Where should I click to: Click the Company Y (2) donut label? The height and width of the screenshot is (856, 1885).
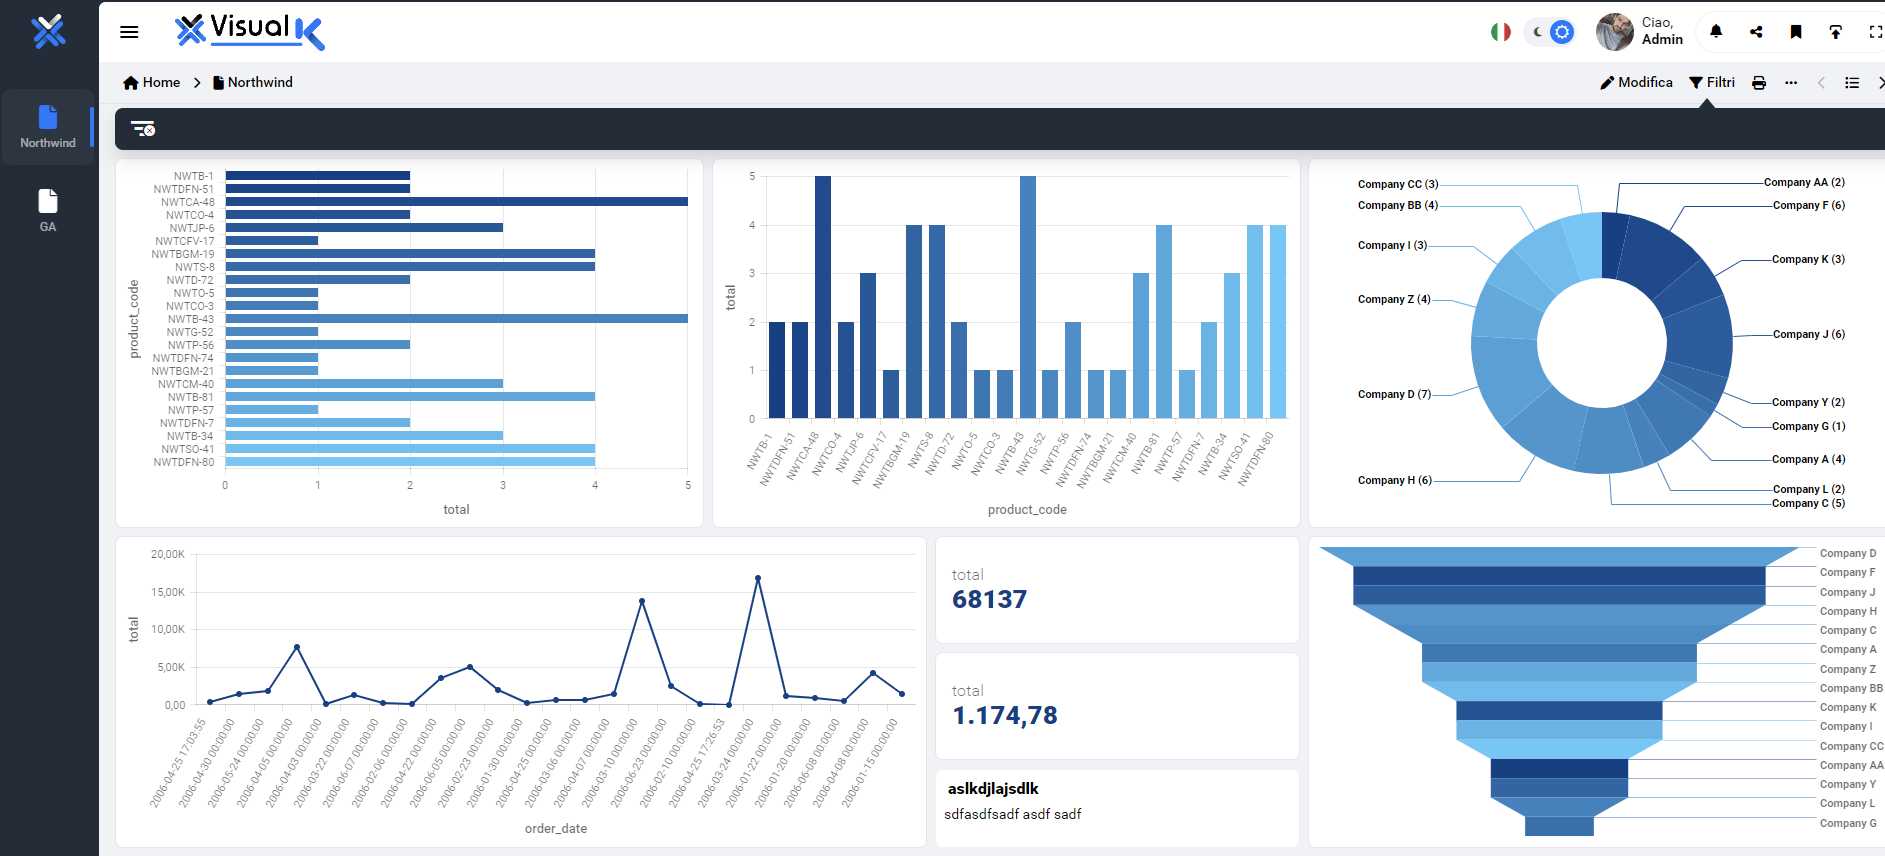1808,402
